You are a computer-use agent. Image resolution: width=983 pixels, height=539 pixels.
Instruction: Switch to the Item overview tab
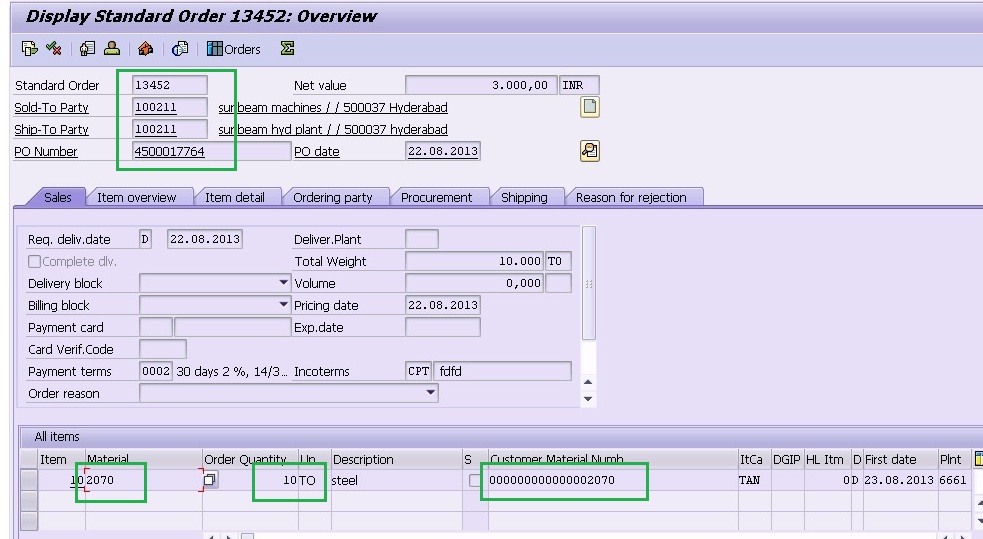(x=136, y=197)
